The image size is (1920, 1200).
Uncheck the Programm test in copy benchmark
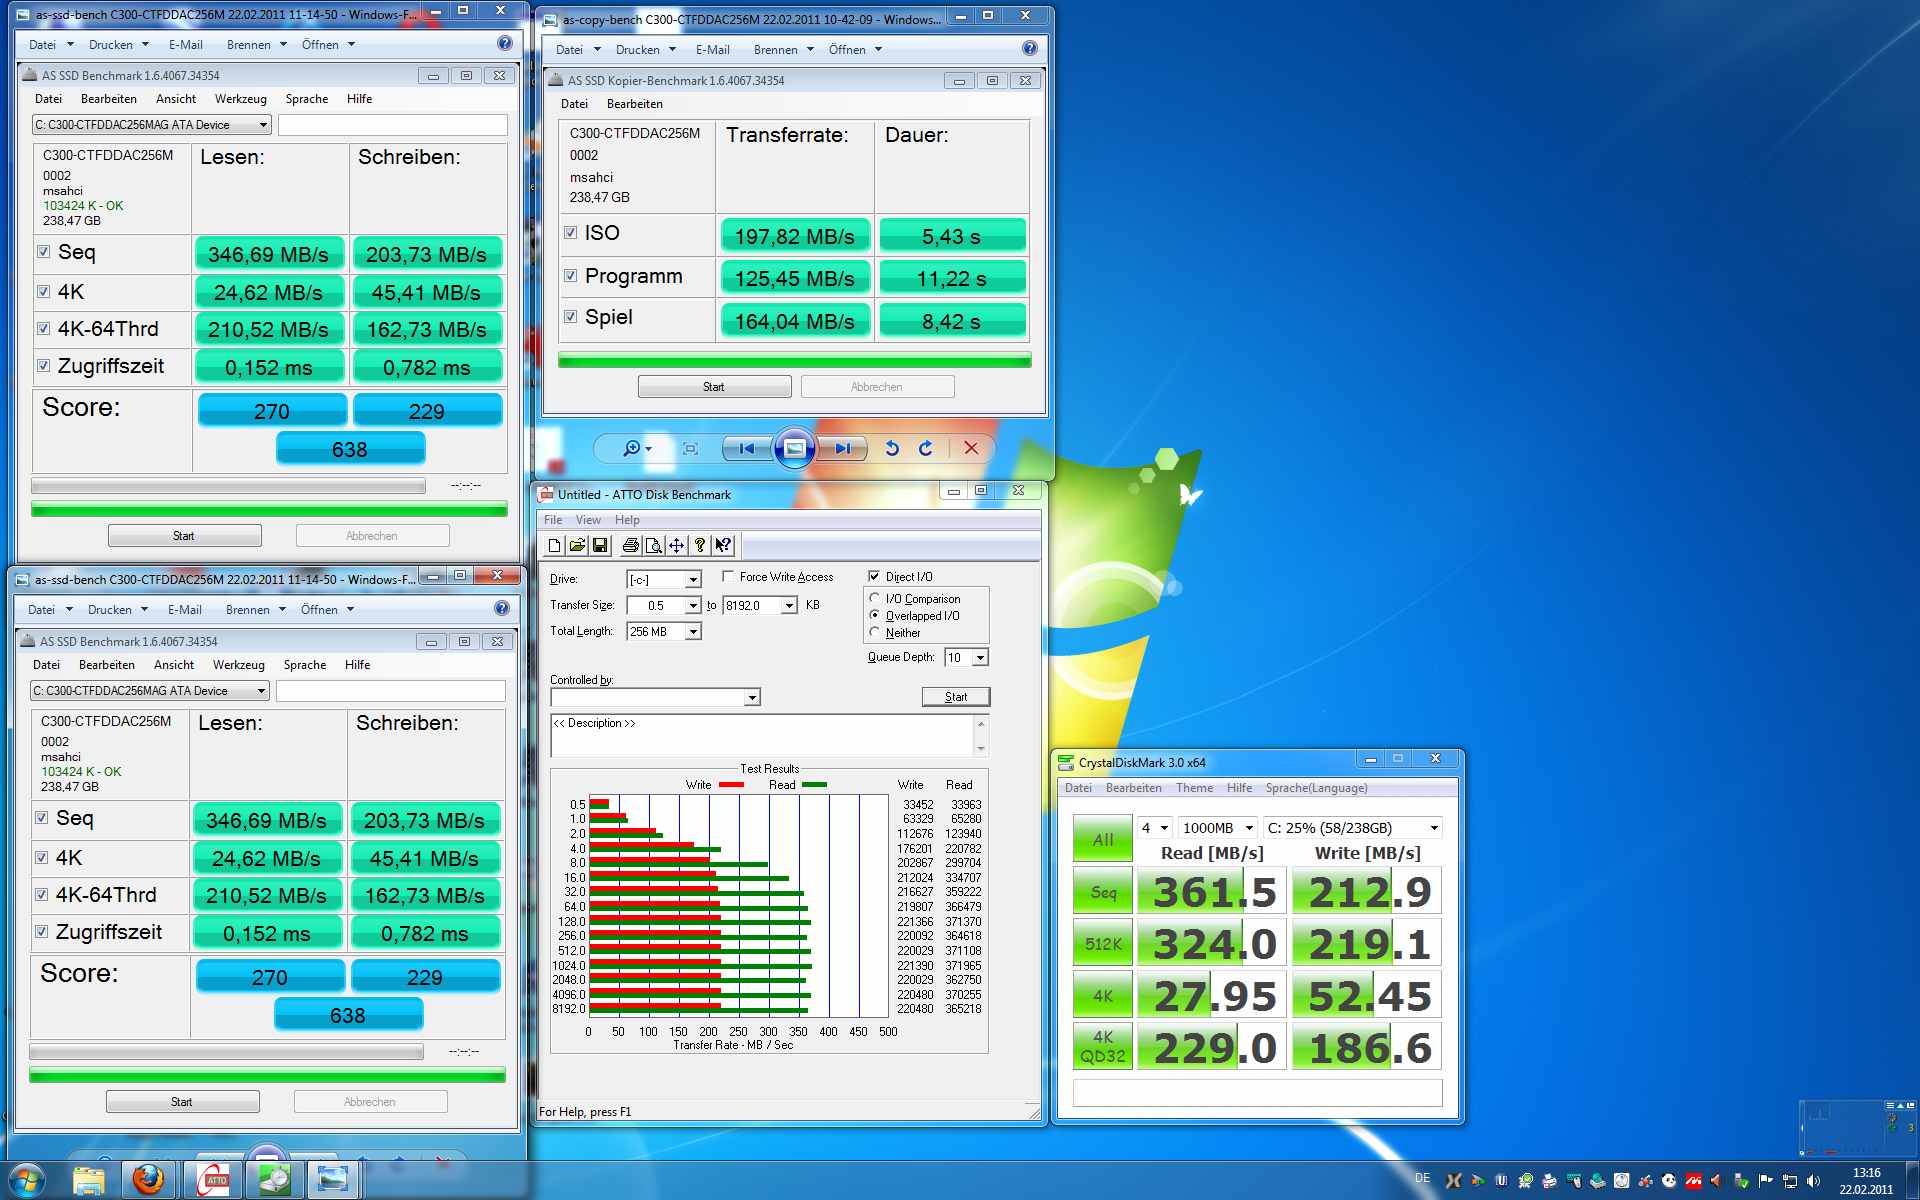pos(570,275)
